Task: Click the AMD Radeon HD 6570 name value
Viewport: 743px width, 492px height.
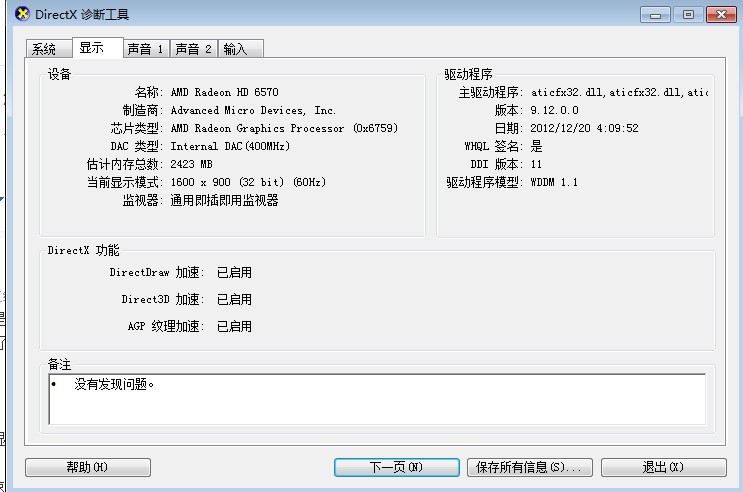Action: click(225, 93)
